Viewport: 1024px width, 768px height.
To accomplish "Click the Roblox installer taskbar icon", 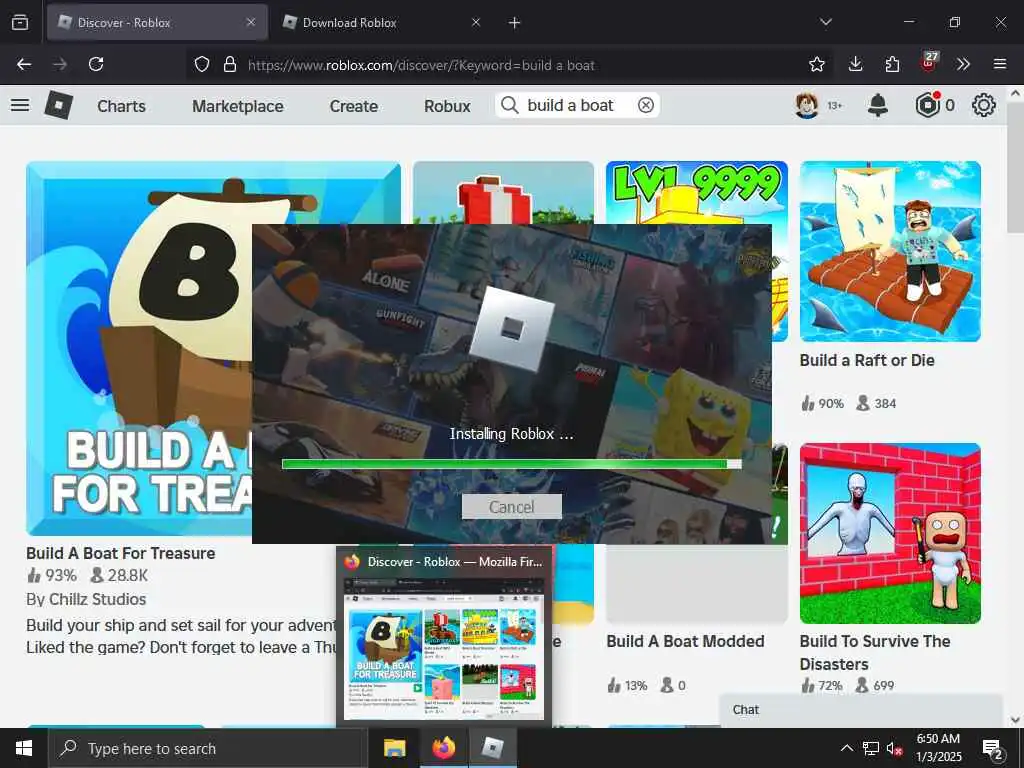I will (x=492, y=748).
